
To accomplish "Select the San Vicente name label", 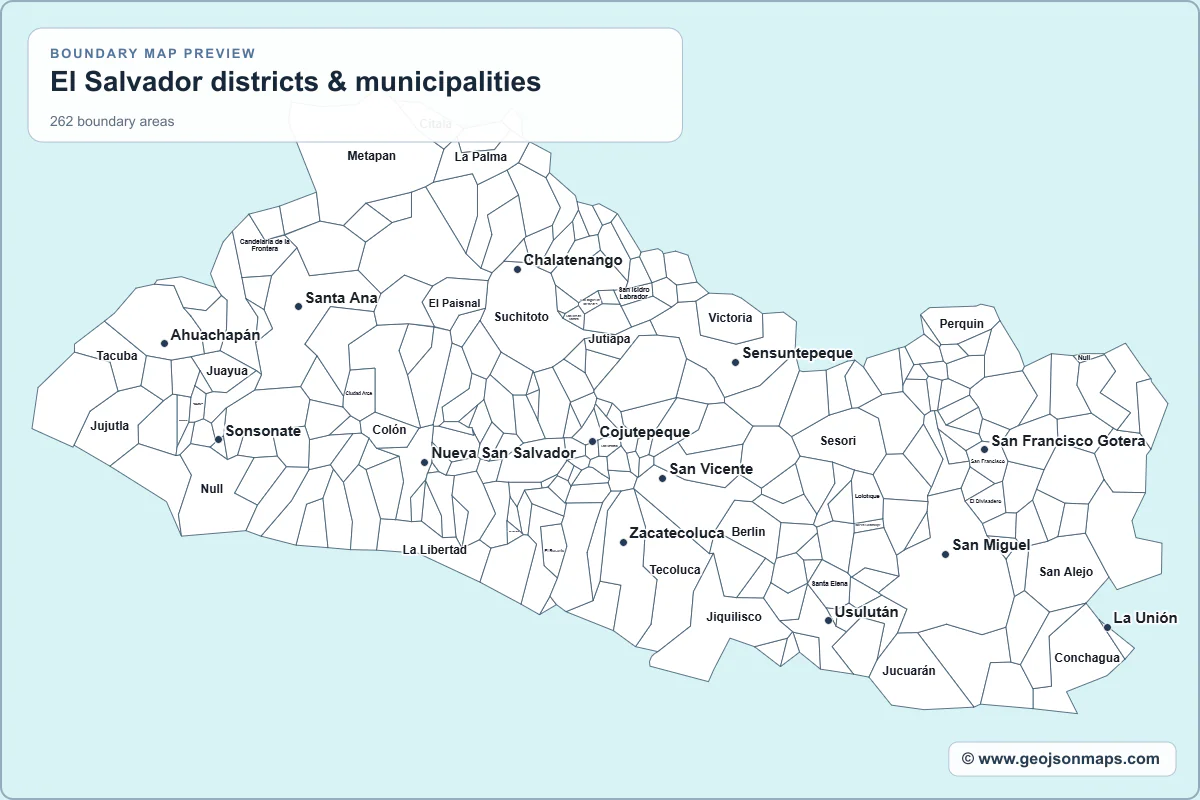I will (711, 469).
